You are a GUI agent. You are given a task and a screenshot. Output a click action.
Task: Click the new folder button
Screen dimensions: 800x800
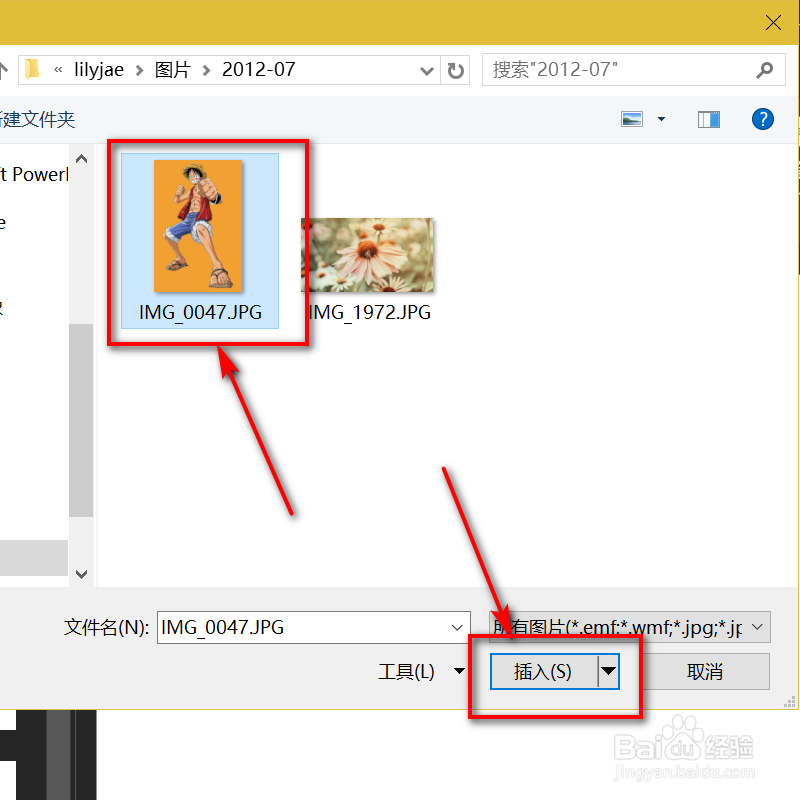tap(38, 120)
